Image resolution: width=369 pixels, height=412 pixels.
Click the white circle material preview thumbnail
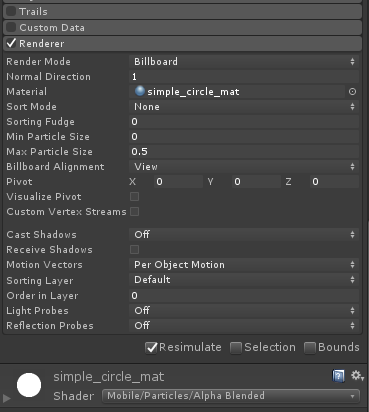(29, 385)
